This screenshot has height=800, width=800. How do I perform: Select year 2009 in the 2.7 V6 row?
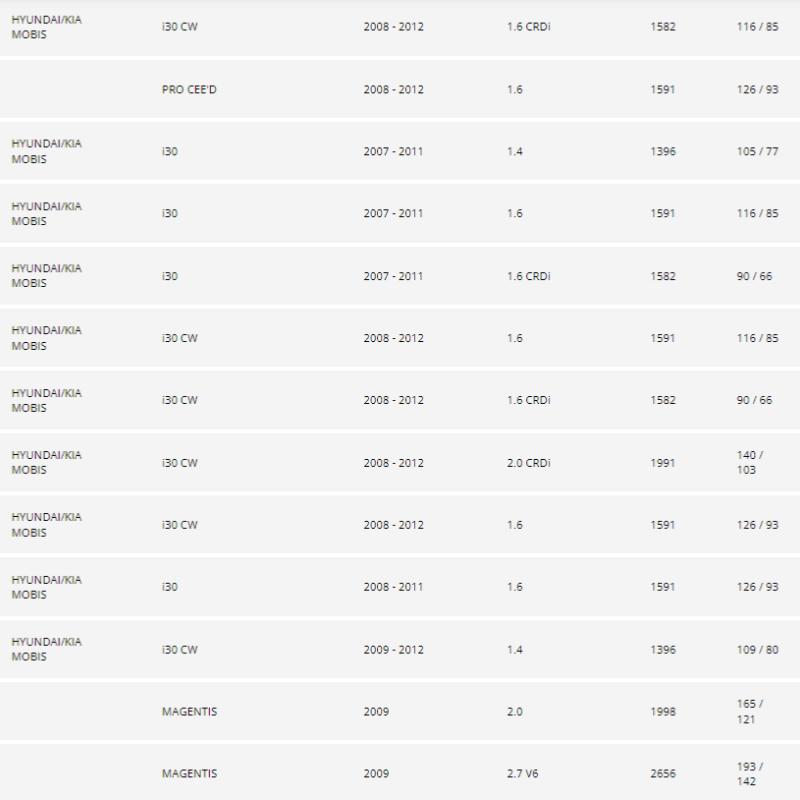click(376, 774)
